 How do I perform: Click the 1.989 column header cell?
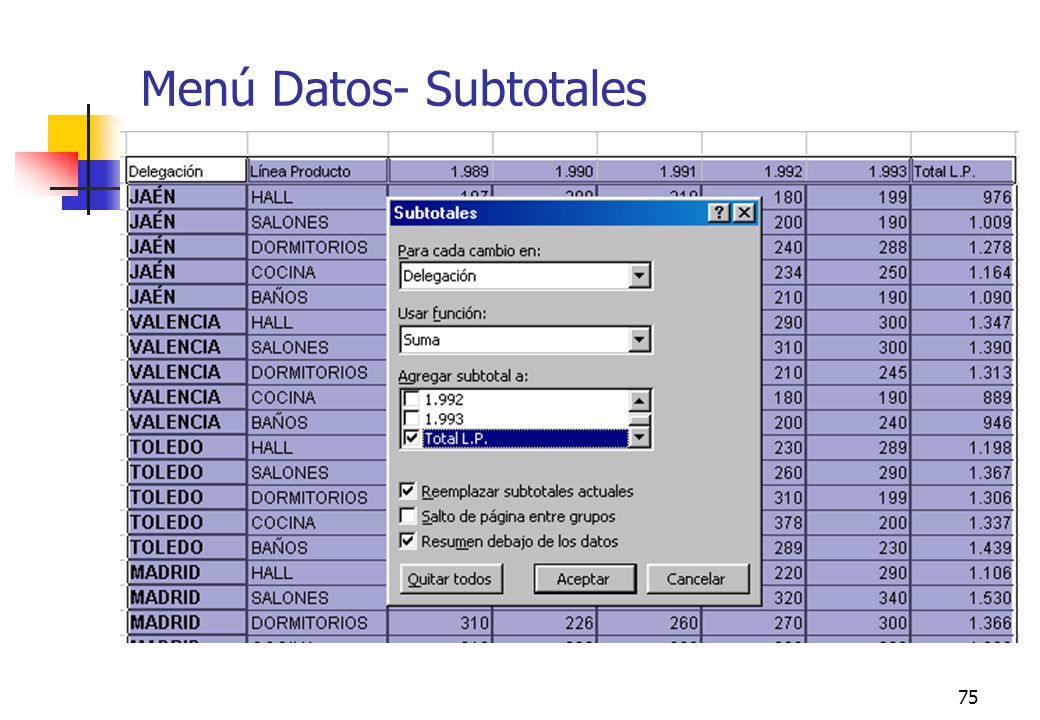click(440, 171)
